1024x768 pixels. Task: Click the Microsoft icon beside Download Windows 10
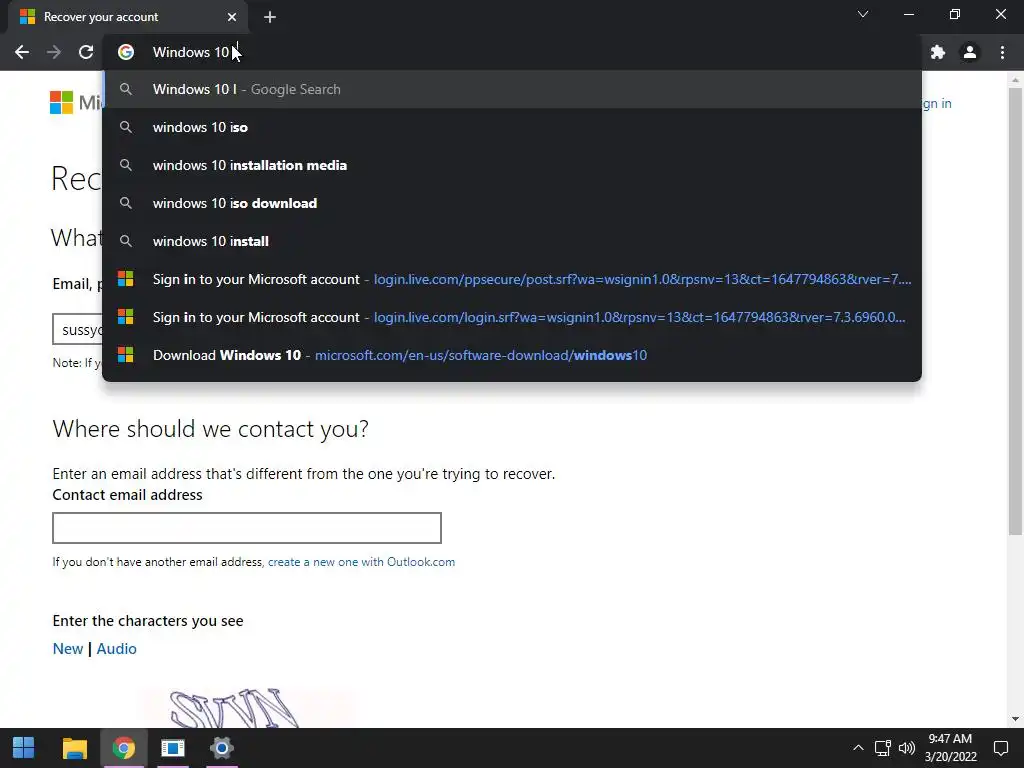click(125, 355)
